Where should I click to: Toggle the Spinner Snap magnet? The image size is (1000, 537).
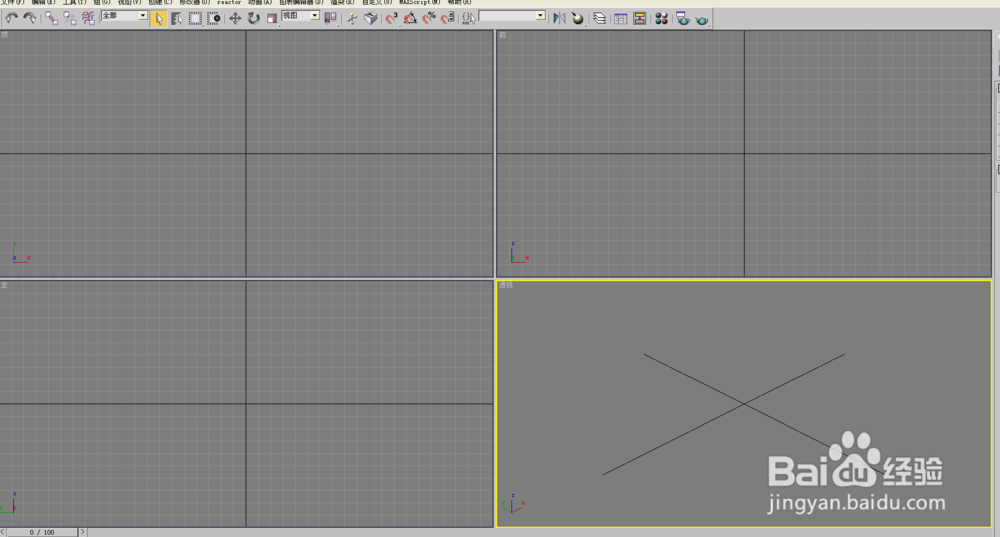click(448, 18)
